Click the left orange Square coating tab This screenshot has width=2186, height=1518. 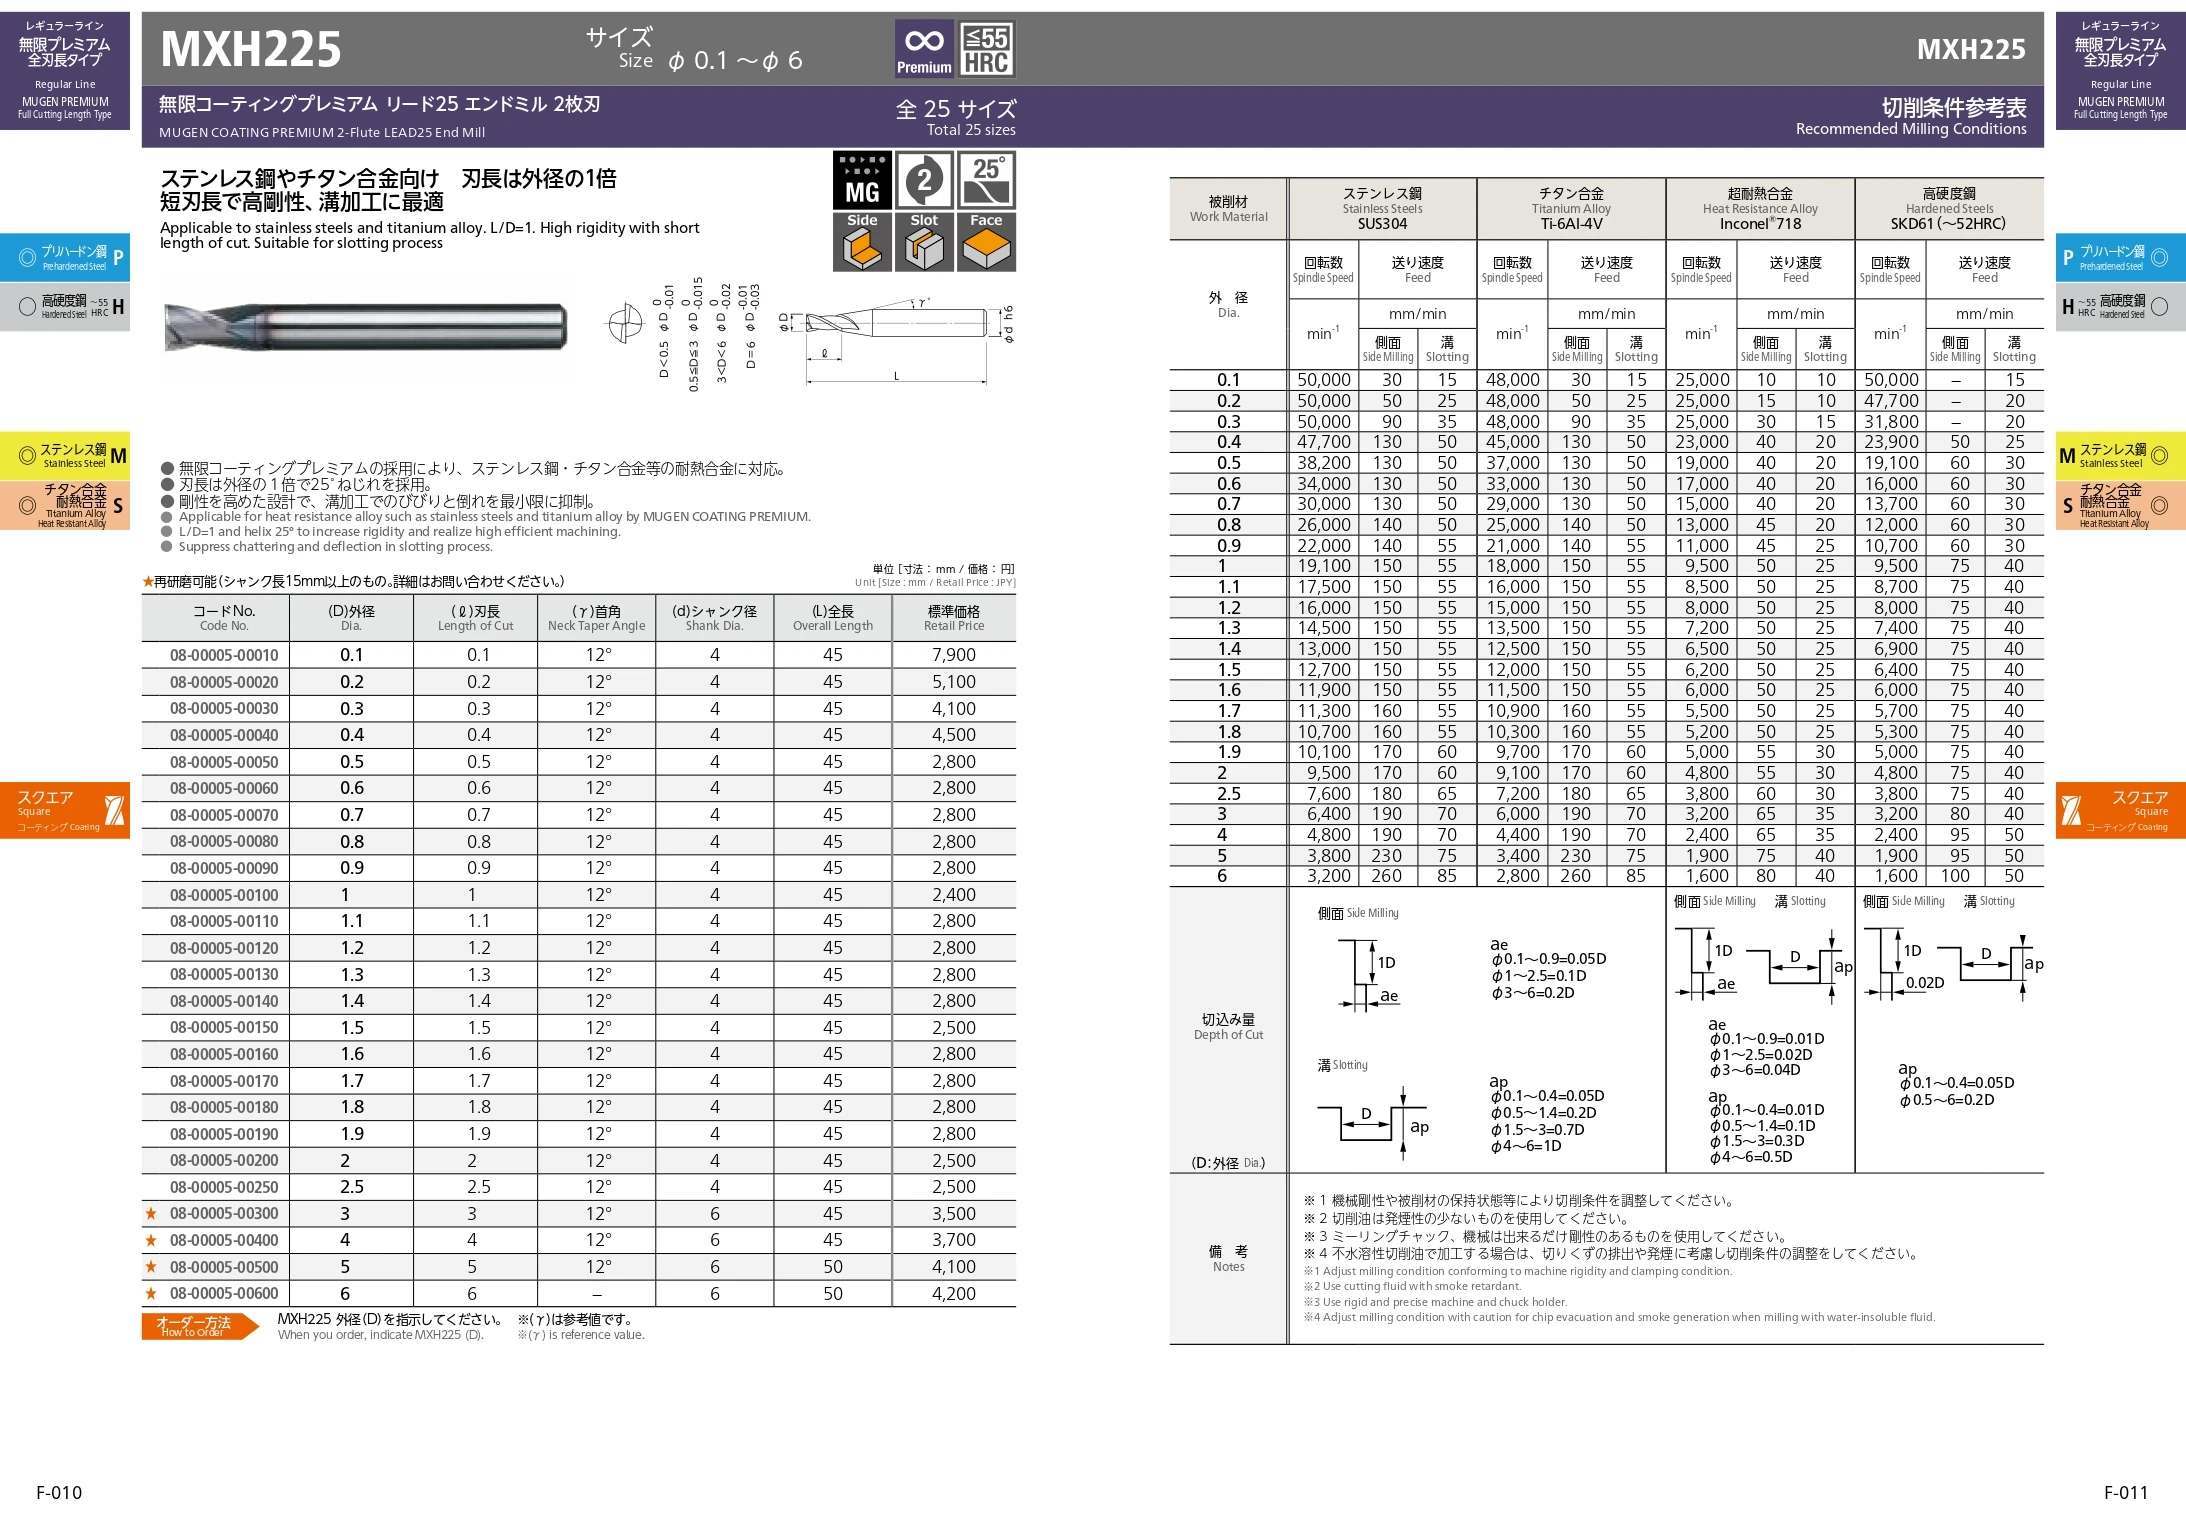click(65, 810)
